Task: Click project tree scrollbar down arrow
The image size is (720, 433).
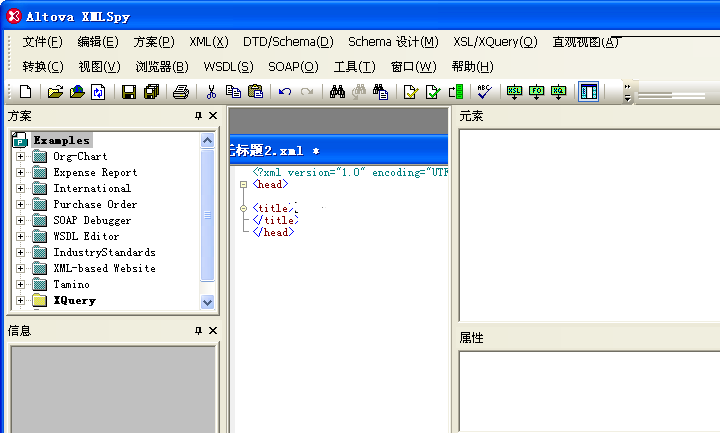Action: (x=208, y=302)
